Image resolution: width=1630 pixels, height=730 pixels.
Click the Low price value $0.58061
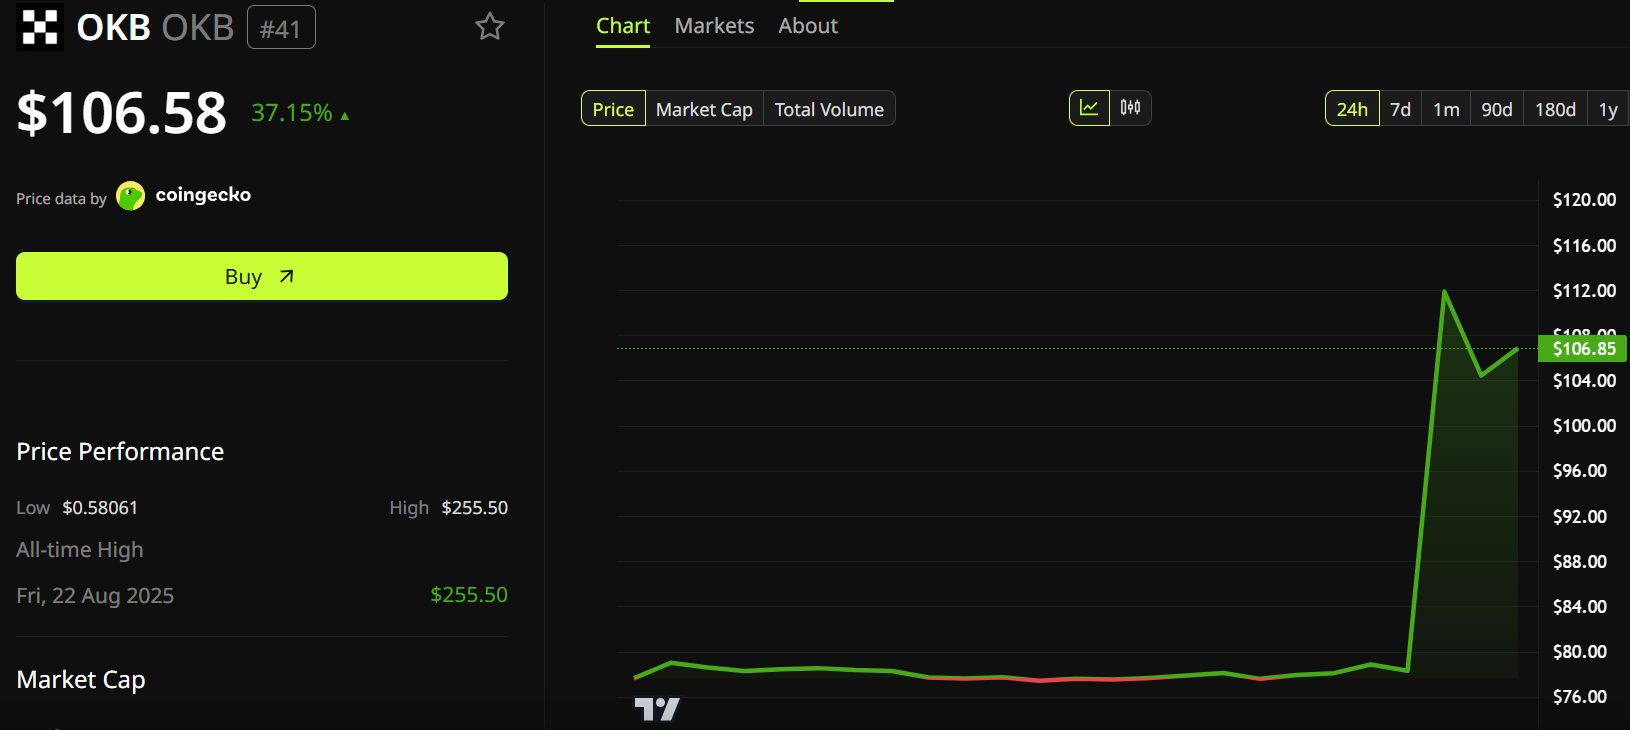(x=100, y=508)
